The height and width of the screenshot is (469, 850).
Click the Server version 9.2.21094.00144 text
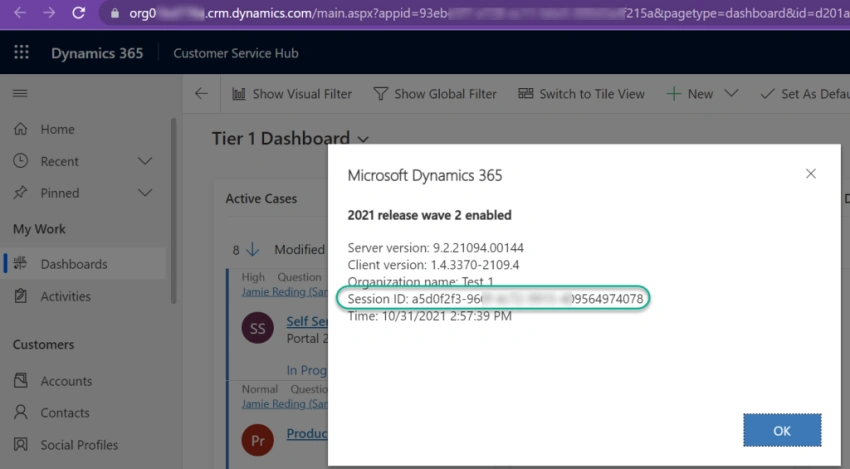(435, 248)
